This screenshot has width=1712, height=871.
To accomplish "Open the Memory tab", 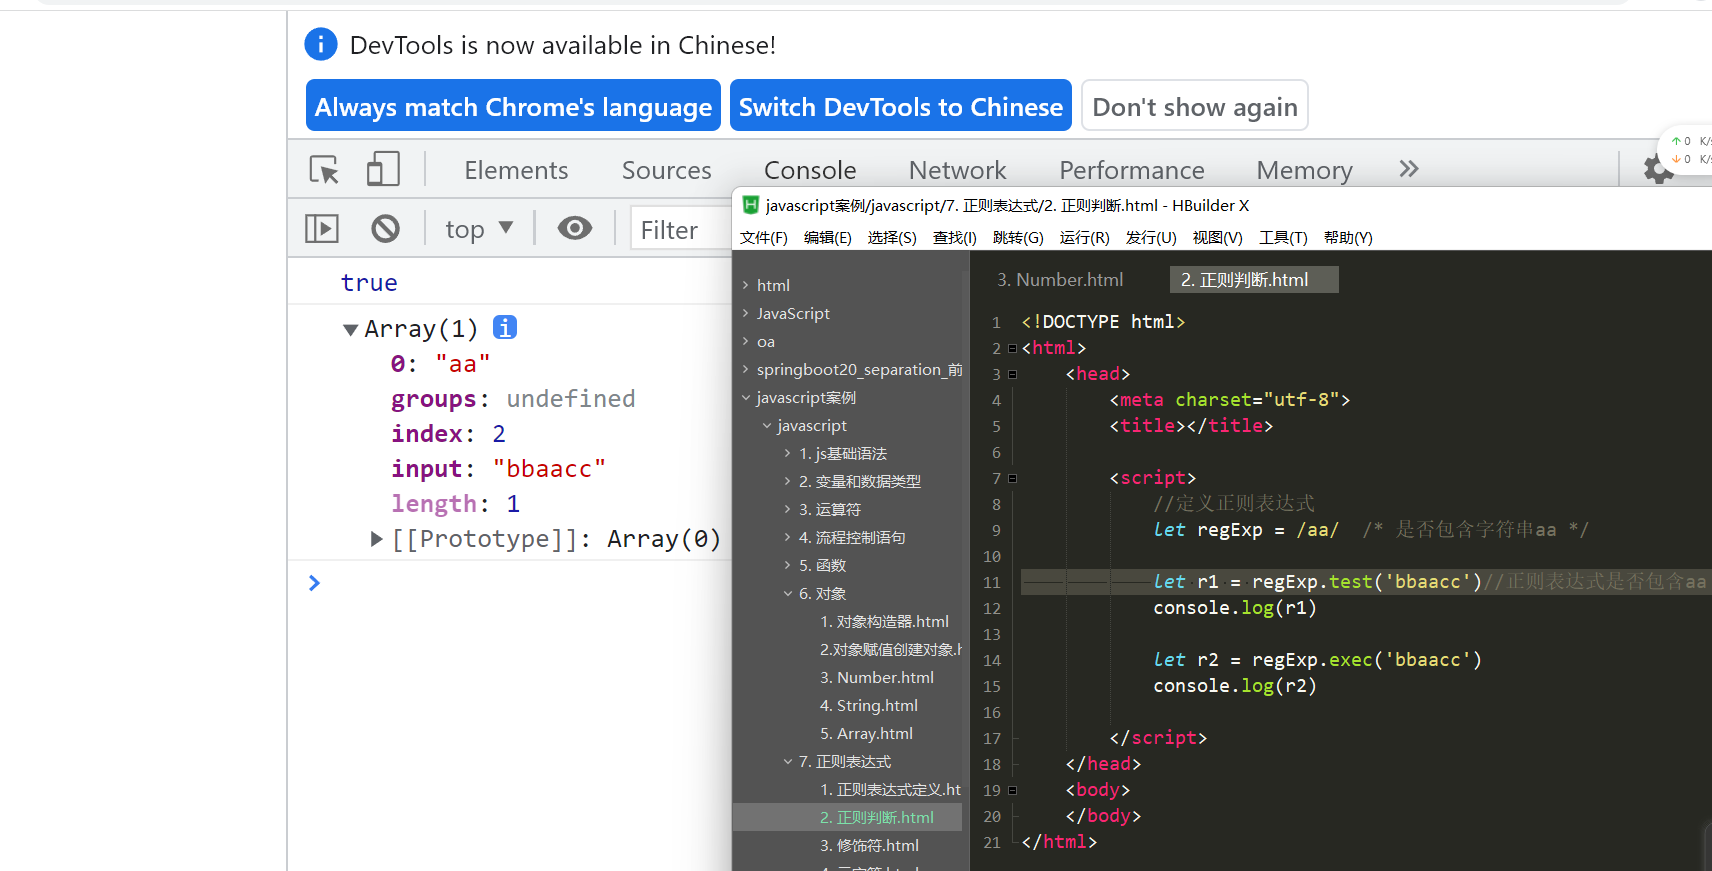I will click(1304, 170).
